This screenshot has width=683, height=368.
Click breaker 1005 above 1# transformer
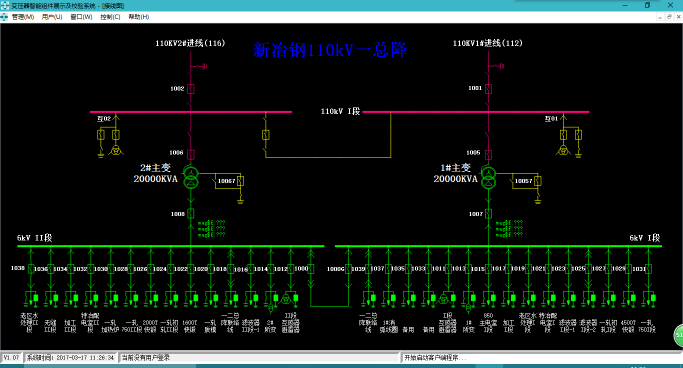click(488, 155)
